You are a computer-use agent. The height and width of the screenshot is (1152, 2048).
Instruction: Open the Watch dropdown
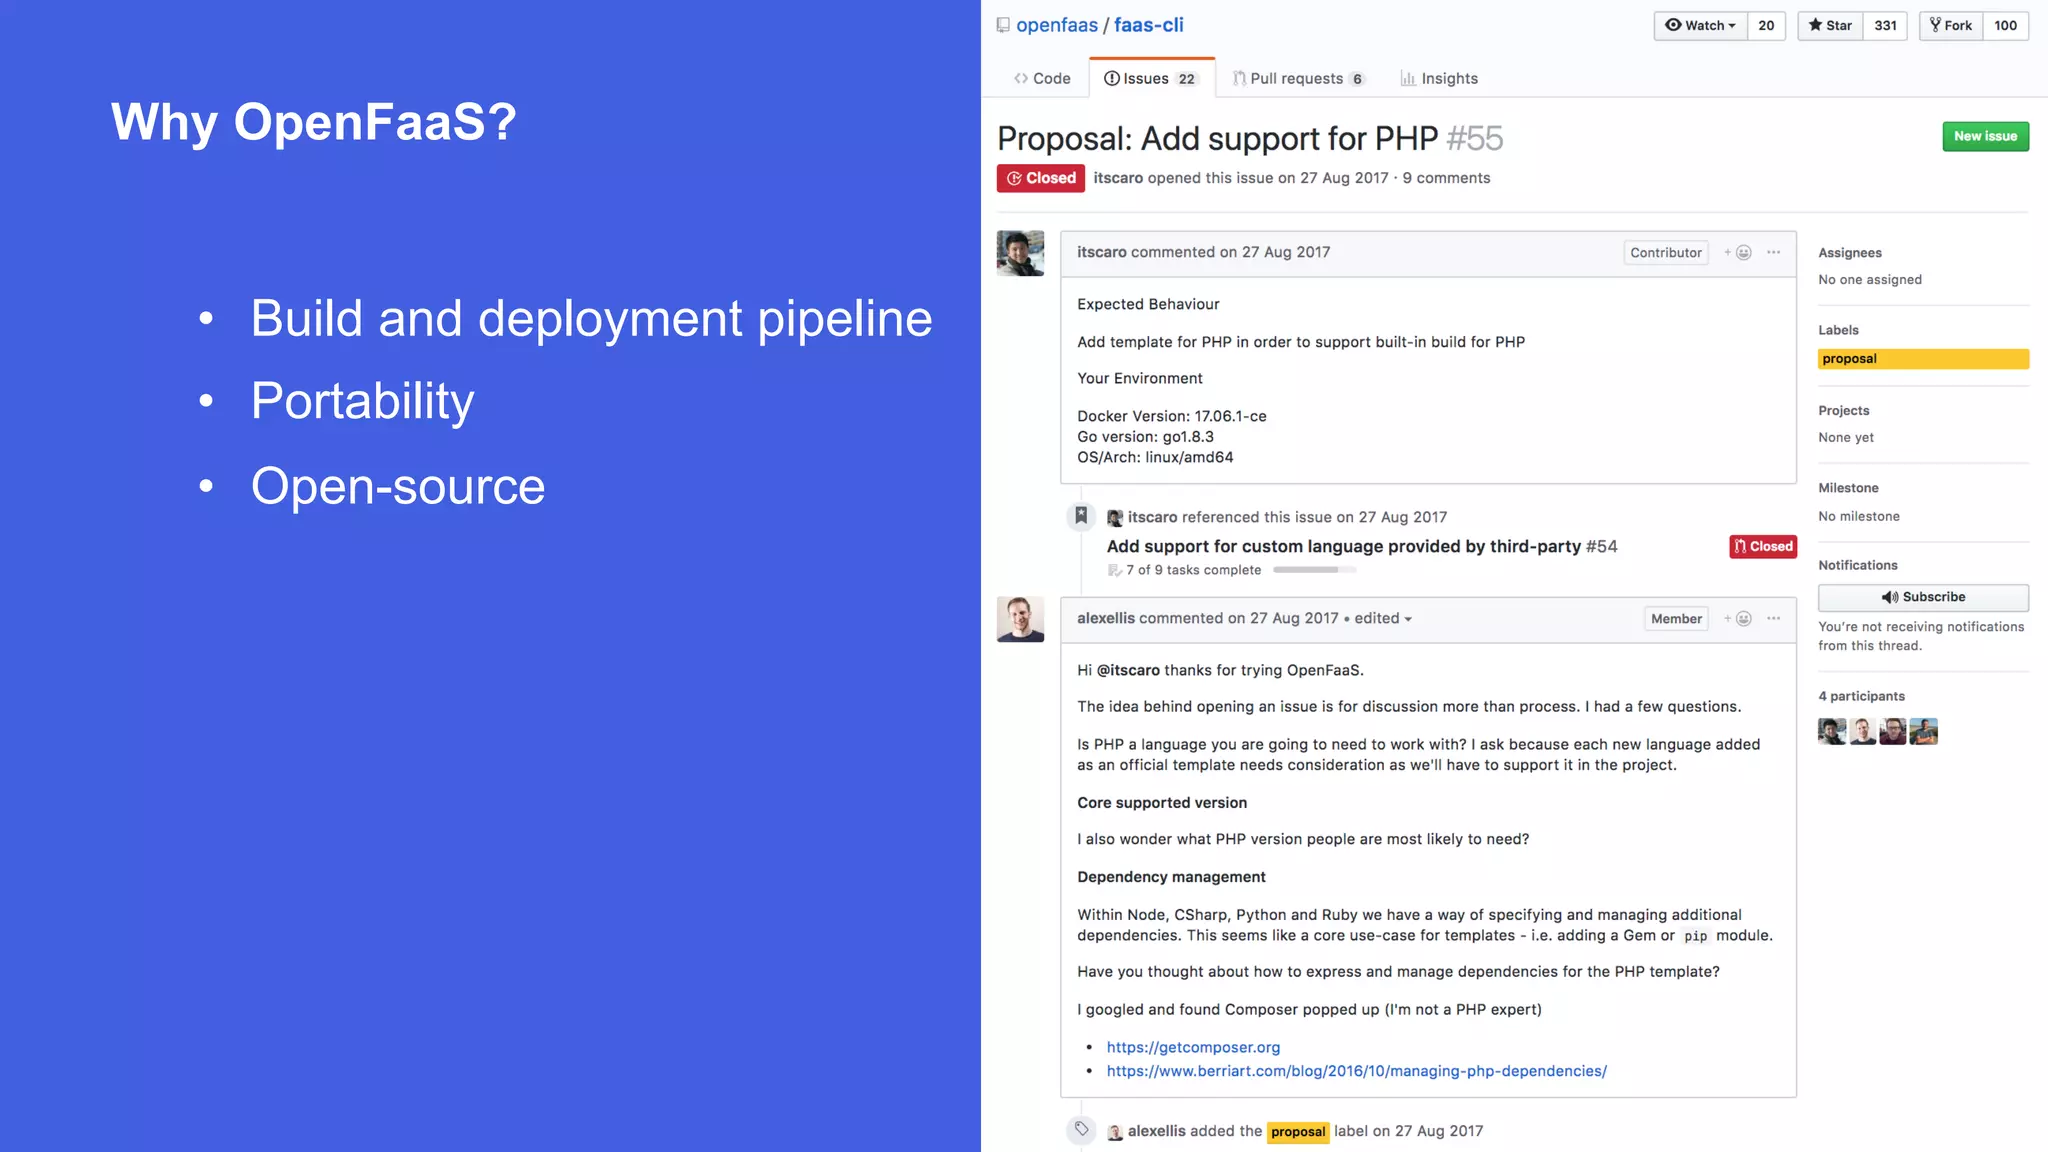pos(1700,26)
